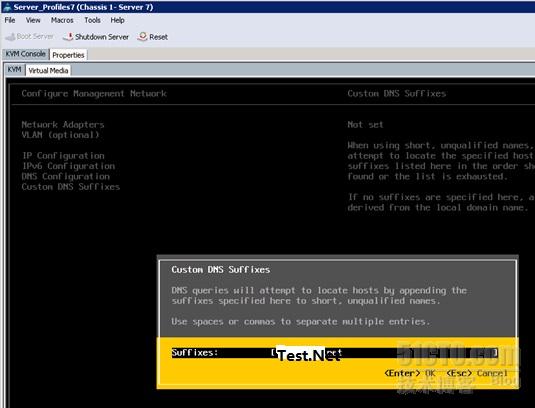Image resolution: width=535 pixels, height=408 pixels.
Task: Select the KVM sub-tab
Action: [x=14, y=70]
